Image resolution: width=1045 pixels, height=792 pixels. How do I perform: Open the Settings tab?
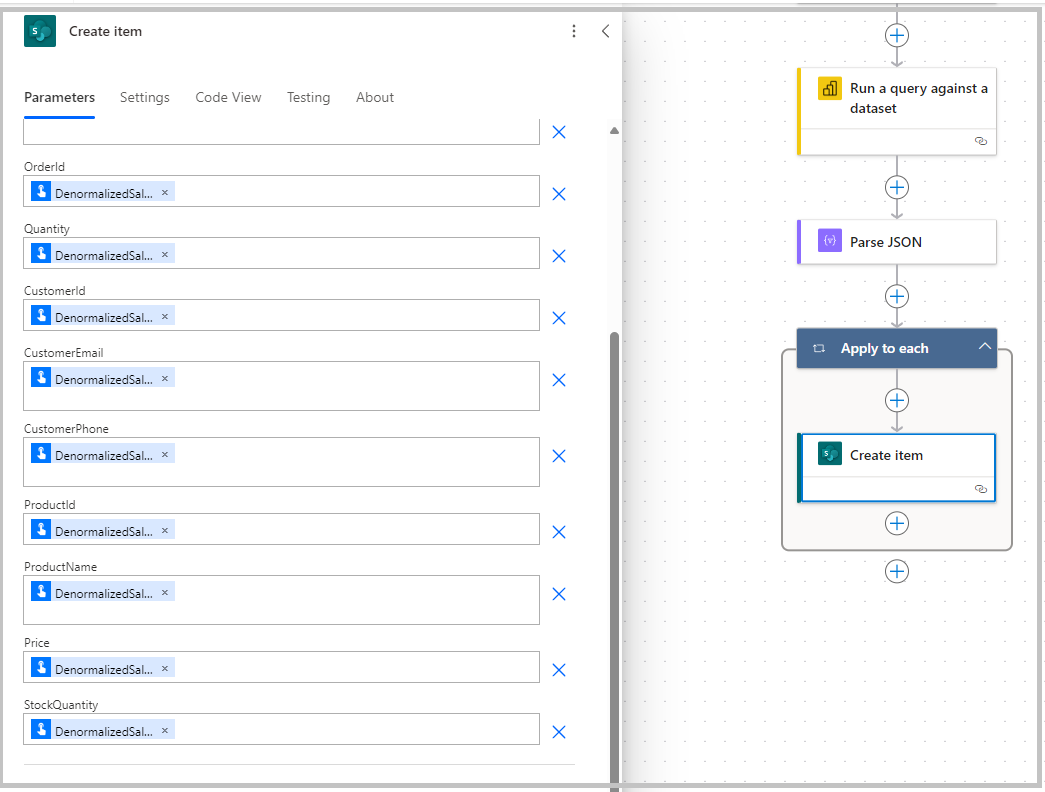click(x=145, y=97)
